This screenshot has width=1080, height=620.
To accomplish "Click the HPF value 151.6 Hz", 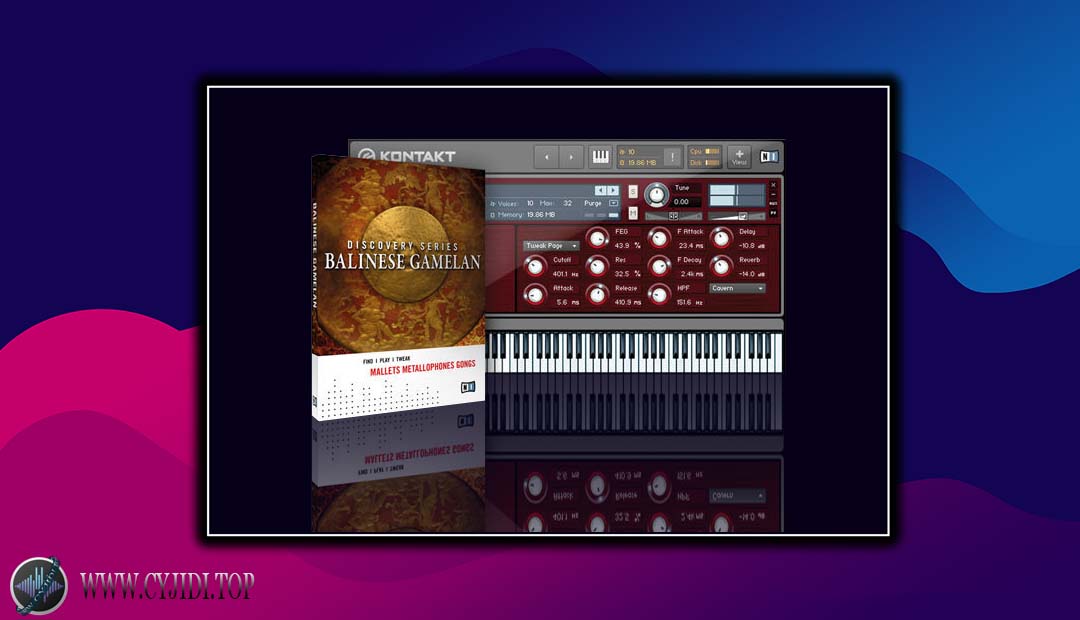I will click(689, 302).
